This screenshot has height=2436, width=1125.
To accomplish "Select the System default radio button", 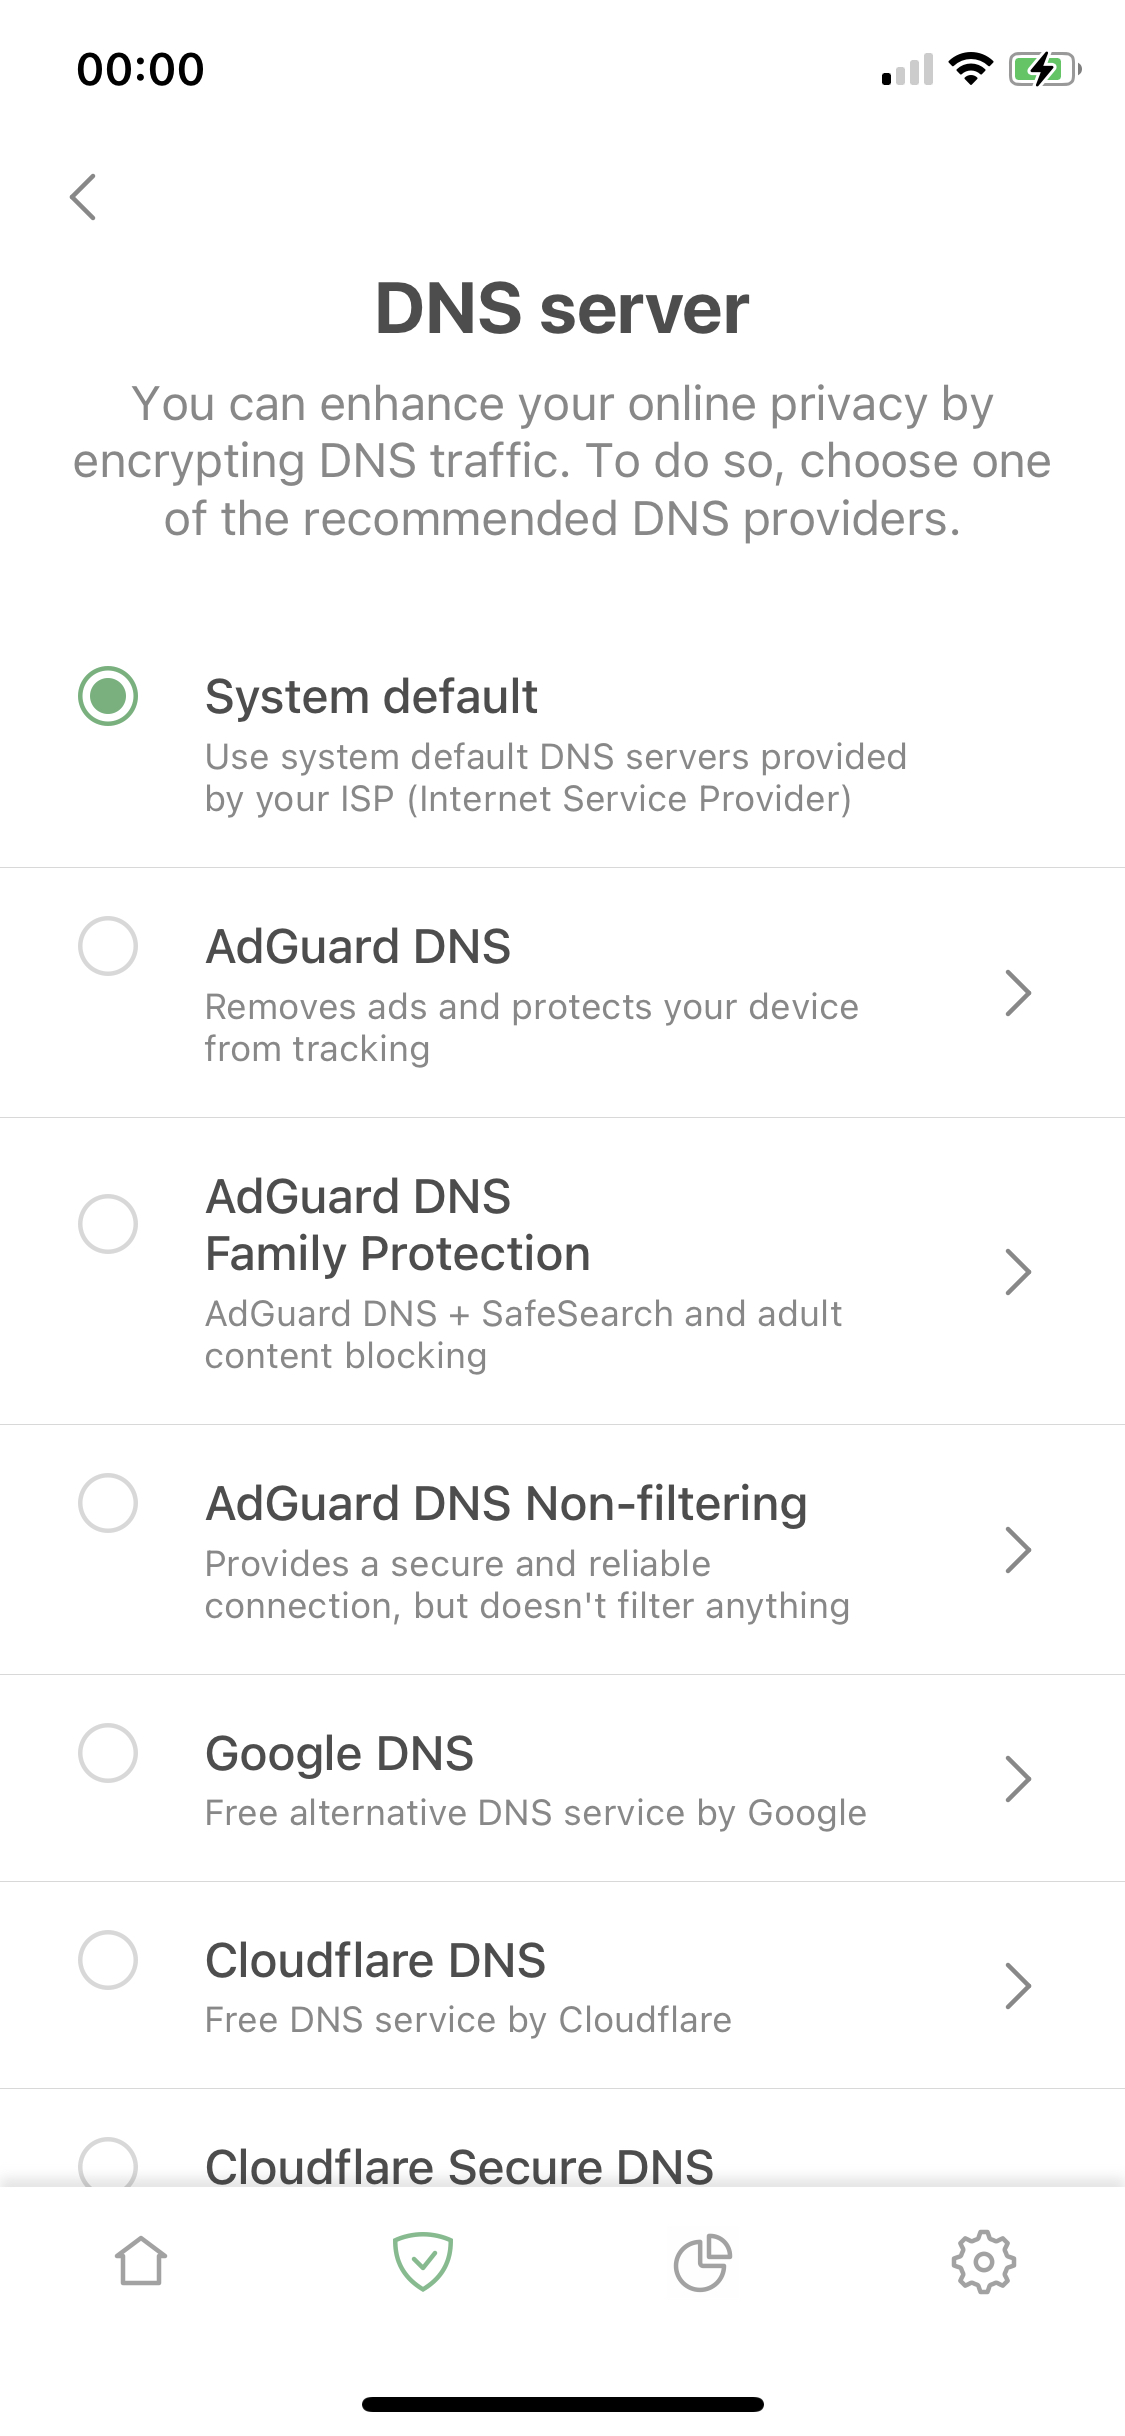I will pyautogui.click(x=108, y=696).
